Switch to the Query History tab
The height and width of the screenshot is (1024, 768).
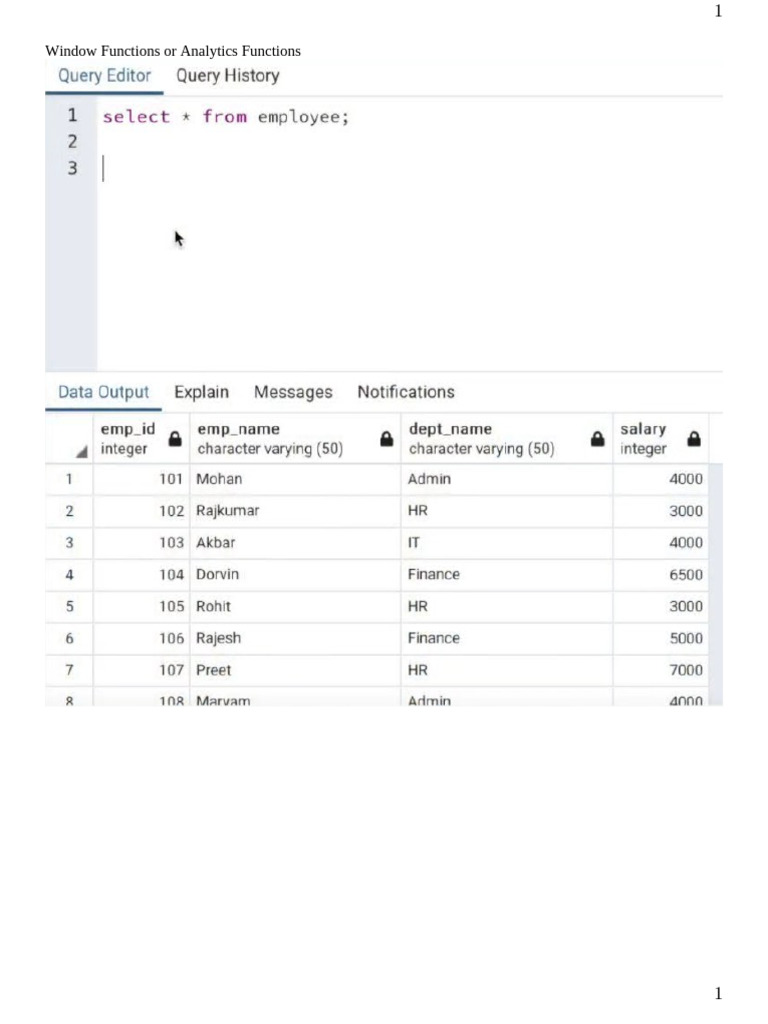click(x=227, y=76)
